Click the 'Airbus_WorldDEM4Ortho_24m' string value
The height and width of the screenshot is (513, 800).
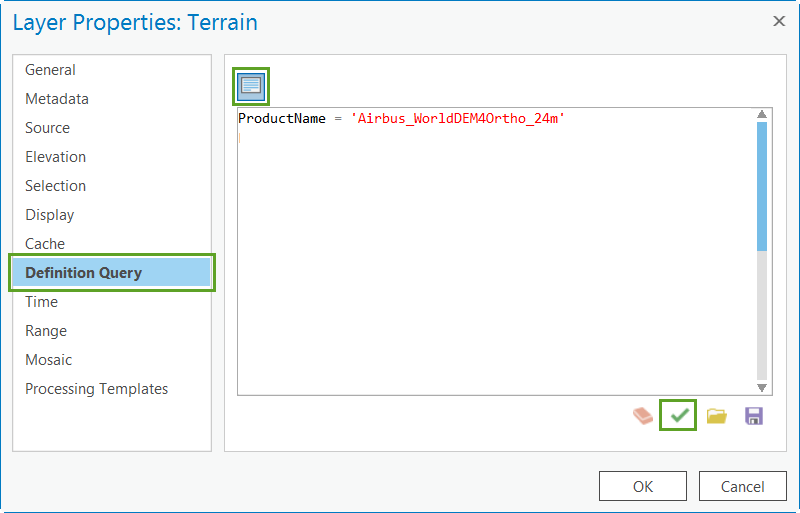pos(458,118)
